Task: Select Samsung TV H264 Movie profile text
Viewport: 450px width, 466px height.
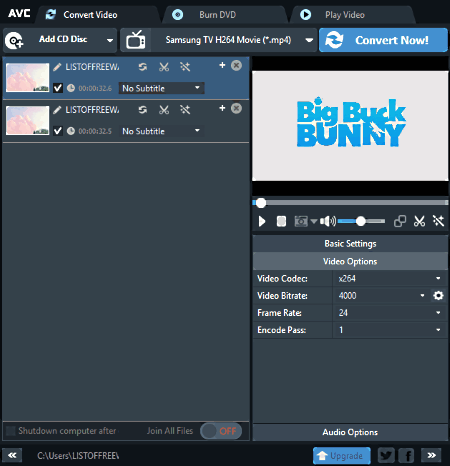Action: pos(228,40)
